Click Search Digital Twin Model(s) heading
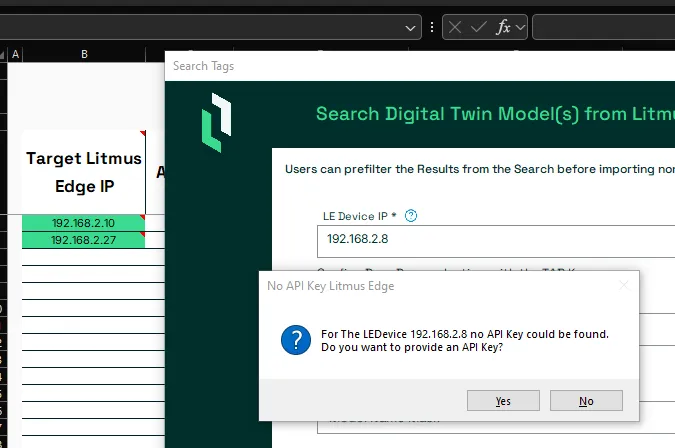The image size is (675, 448). pyautogui.click(x=495, y=114)
